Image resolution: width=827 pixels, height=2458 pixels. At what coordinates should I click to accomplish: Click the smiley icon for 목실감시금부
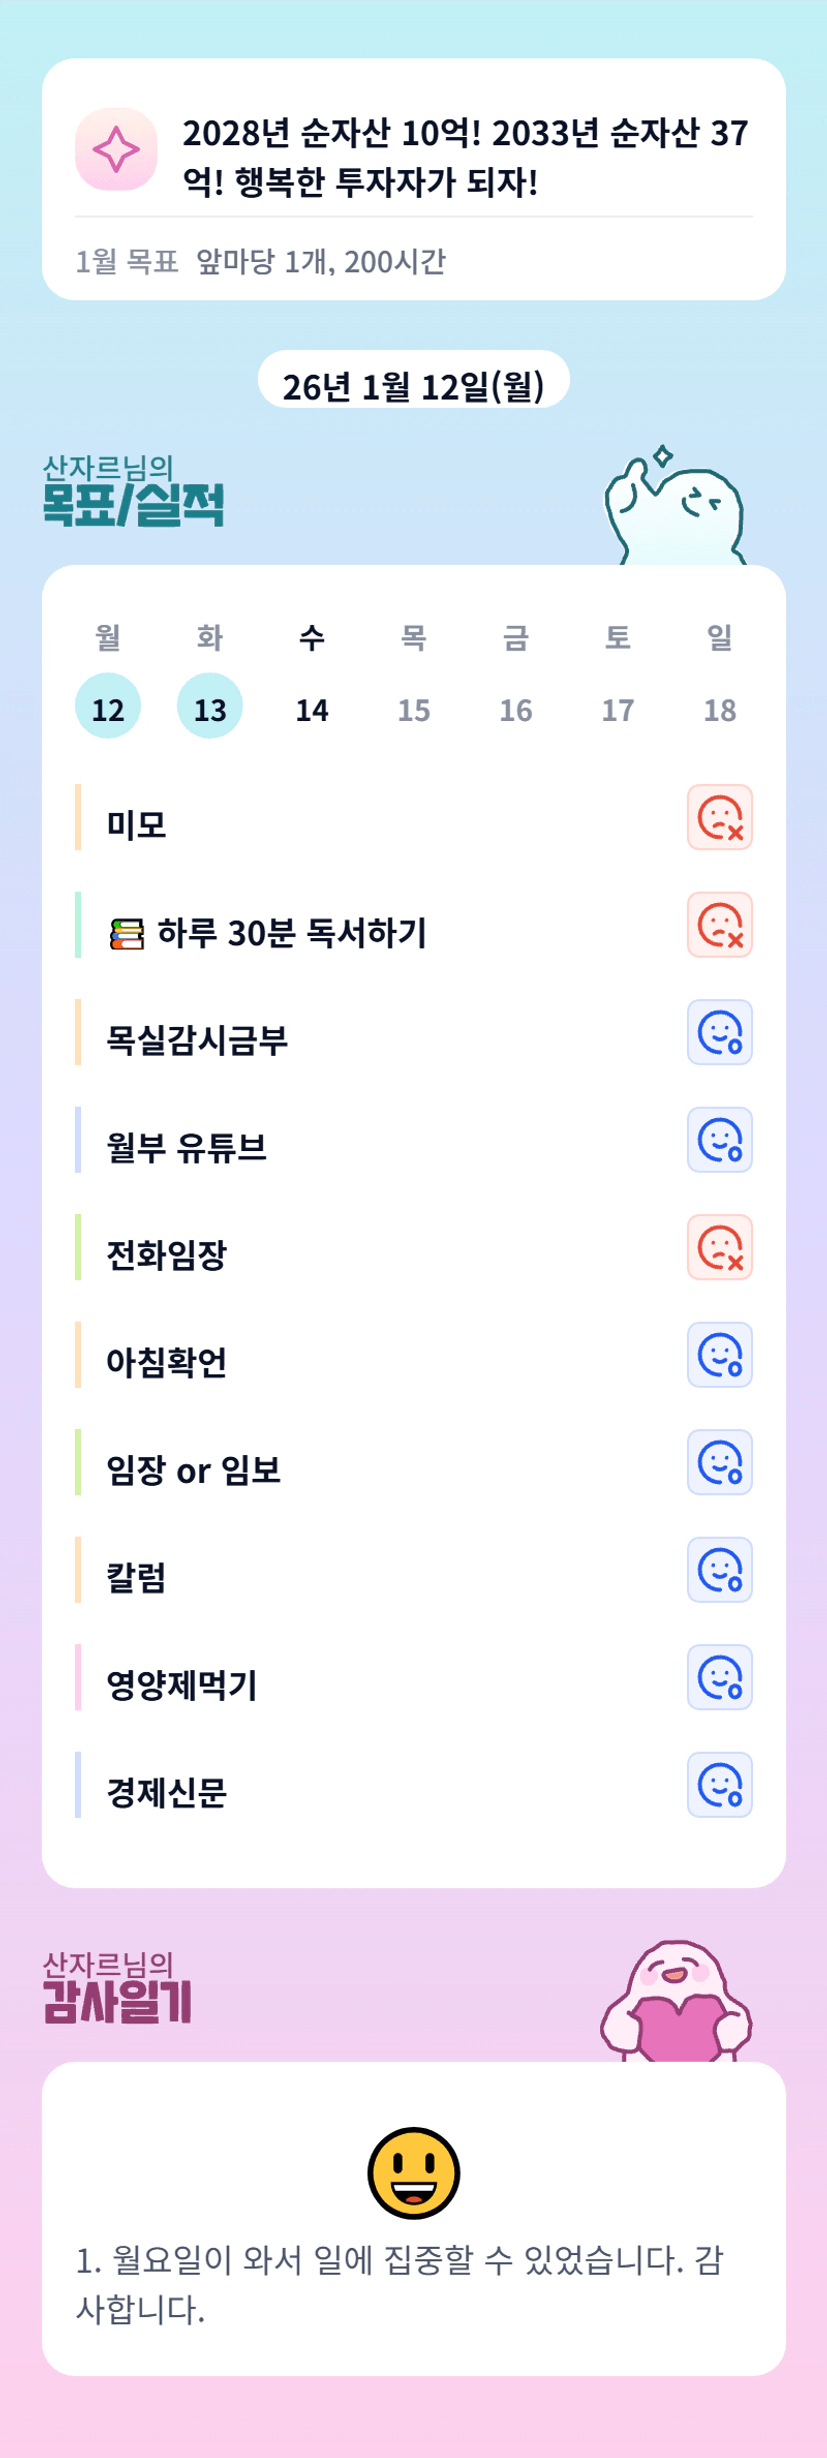719,1033
